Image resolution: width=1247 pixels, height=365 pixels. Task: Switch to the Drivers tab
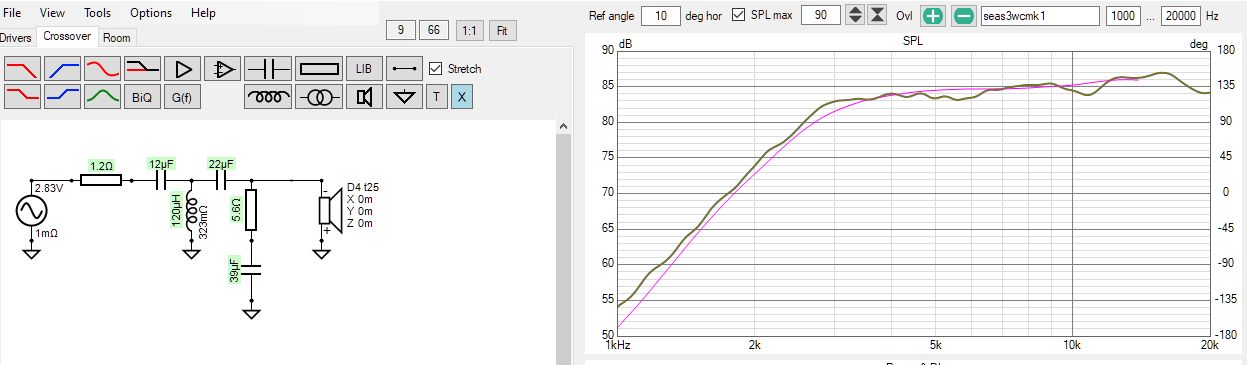pos(16,37)
